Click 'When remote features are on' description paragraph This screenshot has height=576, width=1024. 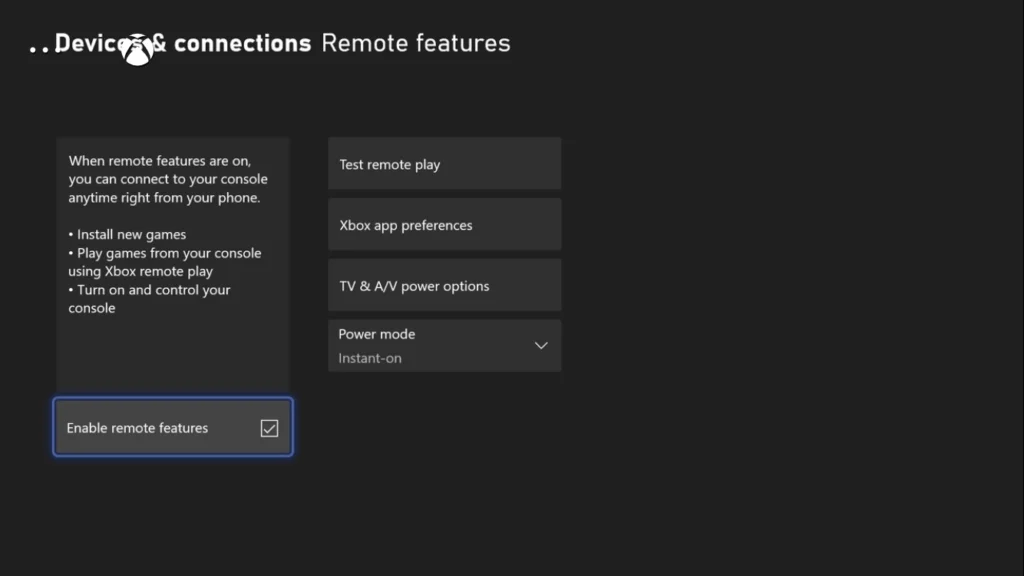[168, 179]
